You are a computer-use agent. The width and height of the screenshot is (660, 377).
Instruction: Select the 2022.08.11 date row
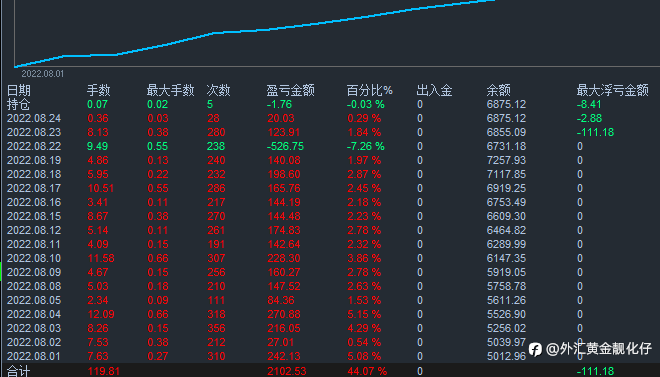34,244
